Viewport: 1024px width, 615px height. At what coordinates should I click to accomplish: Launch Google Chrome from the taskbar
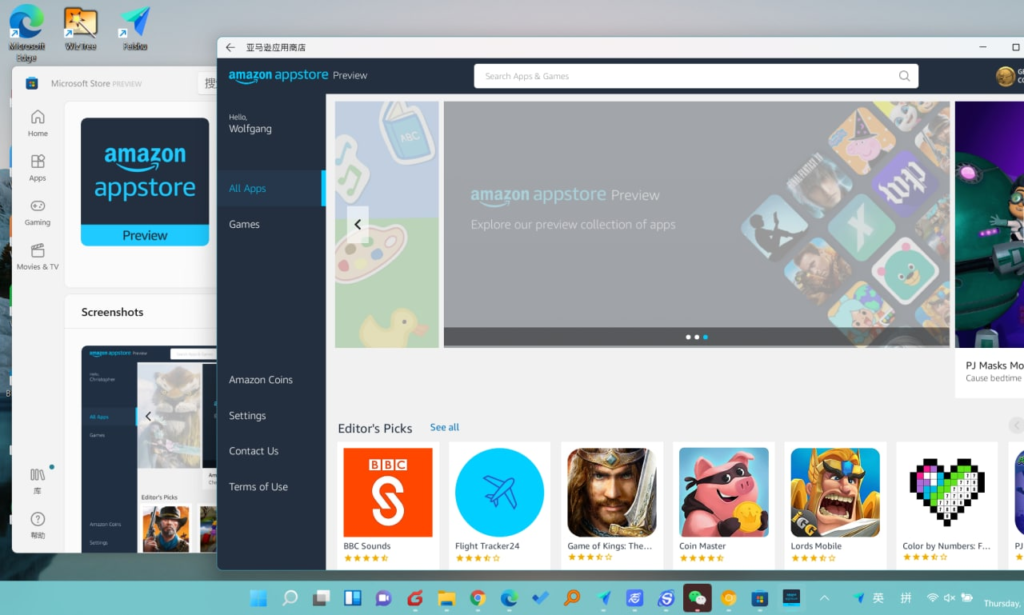[x=478, y=598]
